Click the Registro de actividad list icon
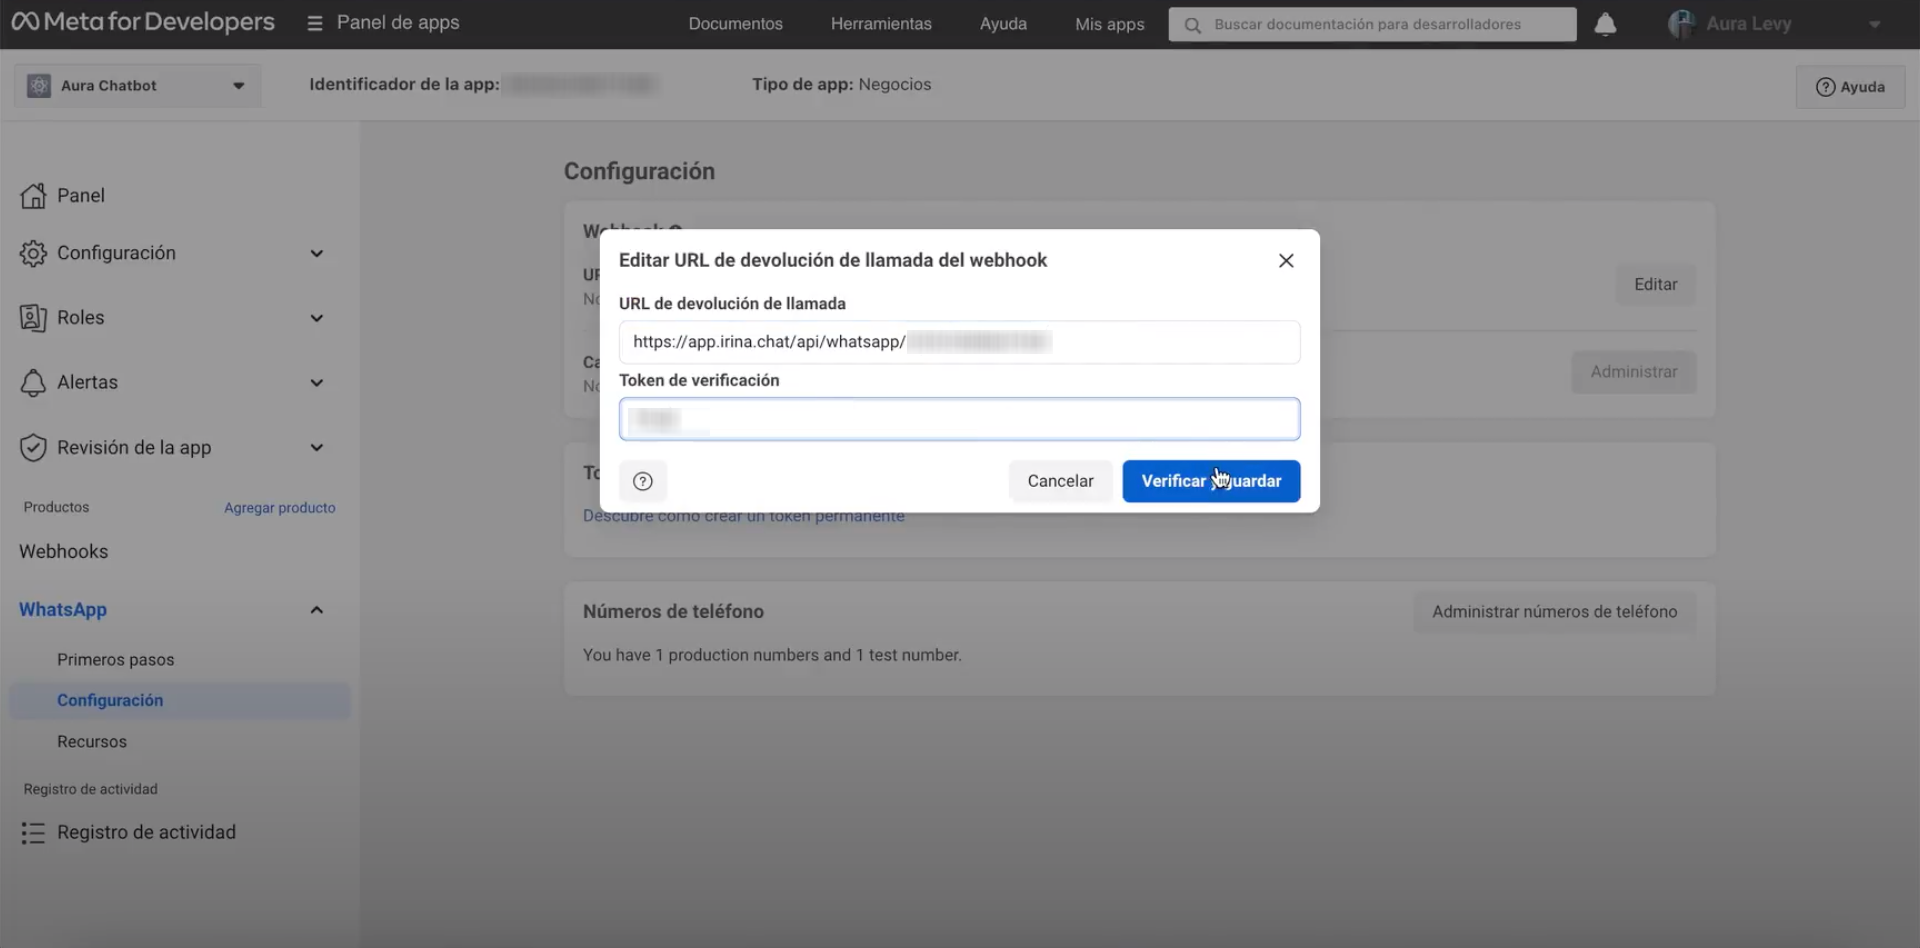 pos(33,833)
